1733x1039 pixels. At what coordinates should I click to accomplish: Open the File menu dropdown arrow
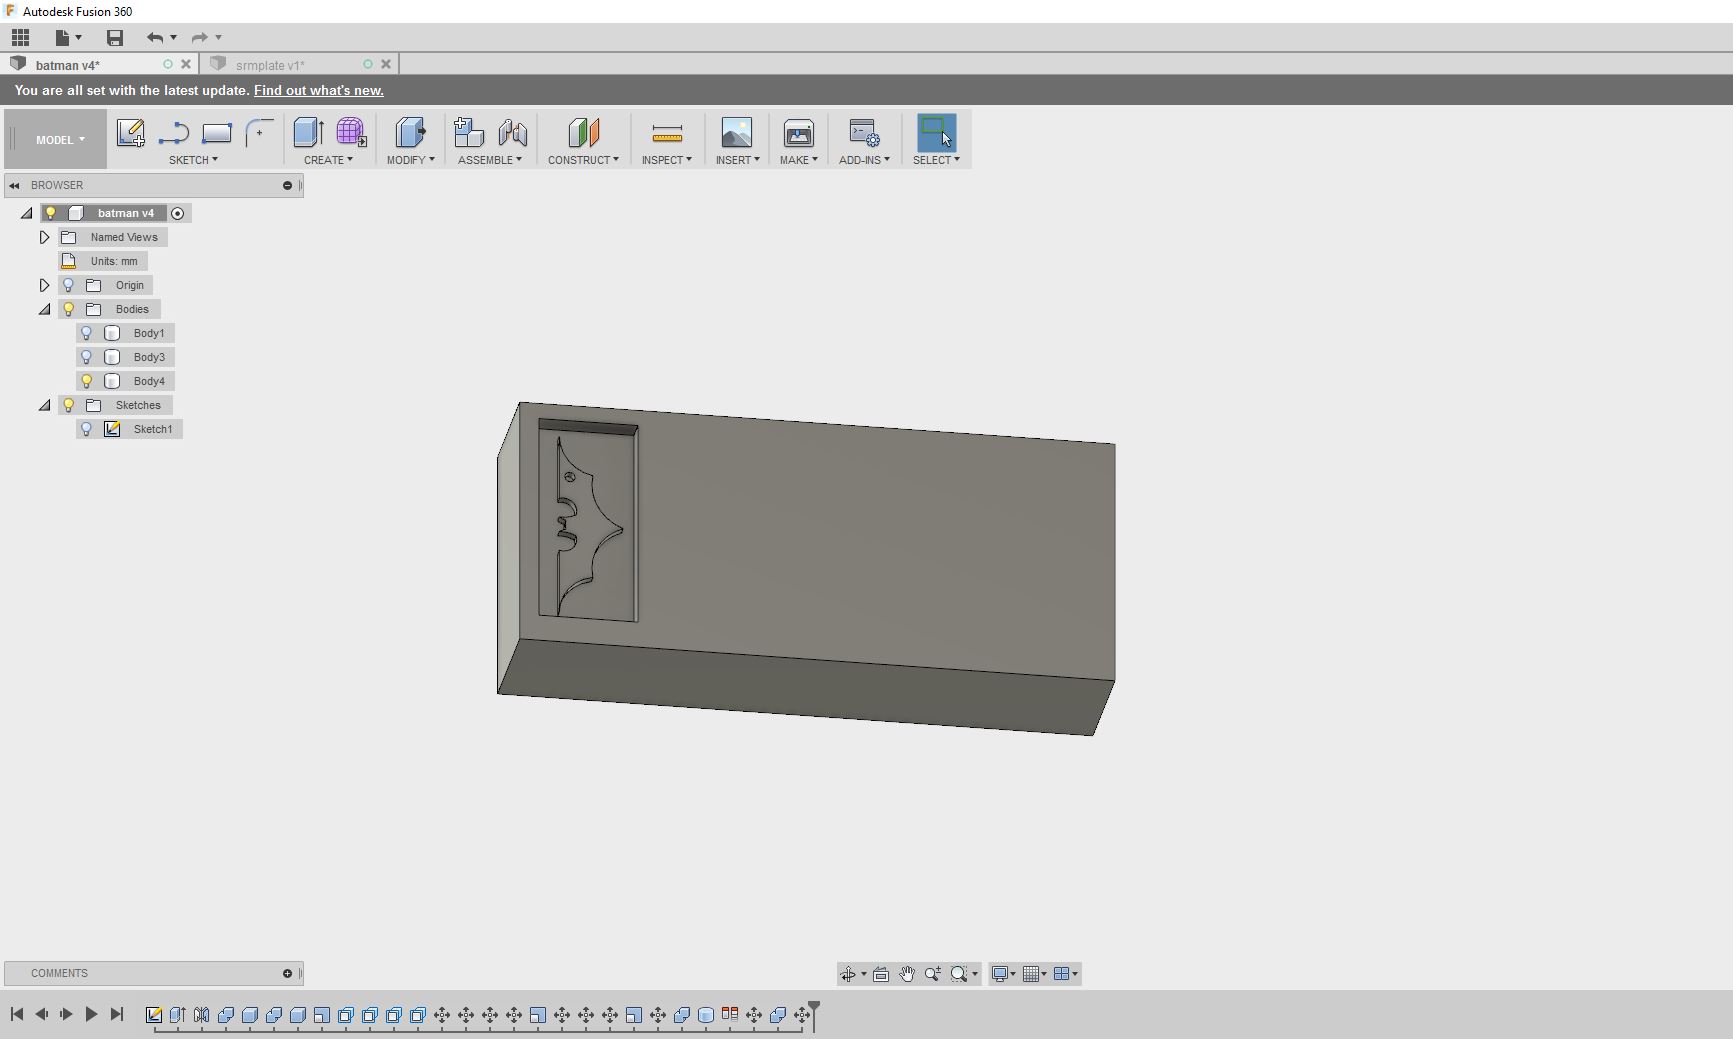coord(78,38)
